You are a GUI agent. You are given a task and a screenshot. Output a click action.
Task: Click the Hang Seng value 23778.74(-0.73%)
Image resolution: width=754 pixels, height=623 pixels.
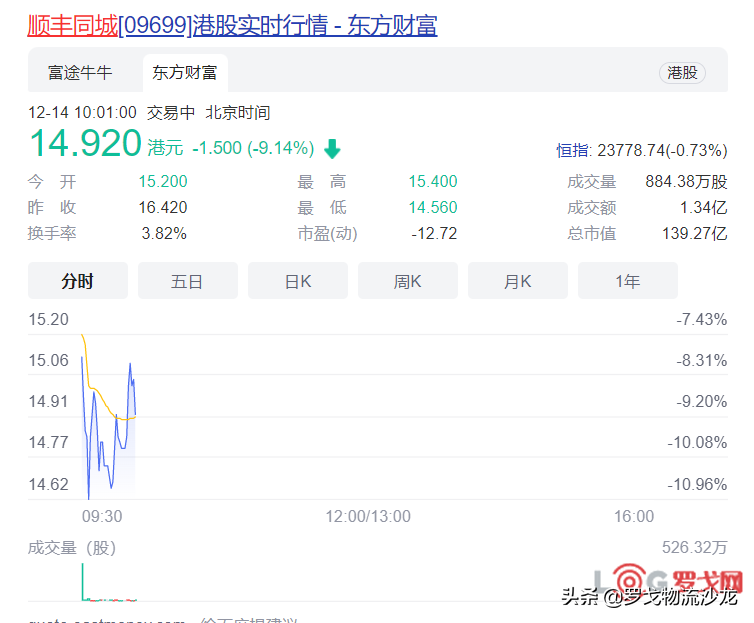[x=662, y=150]
